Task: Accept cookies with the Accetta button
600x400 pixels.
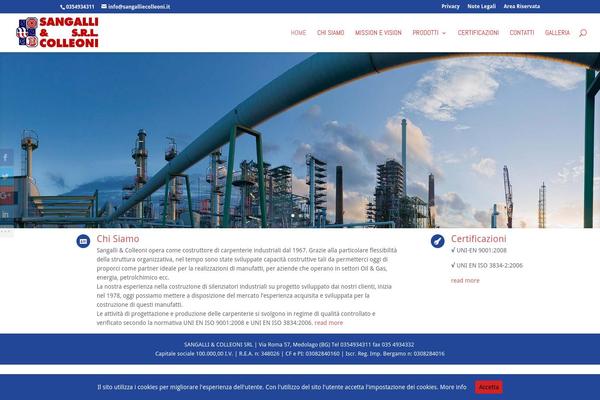Action: (489, 387)
